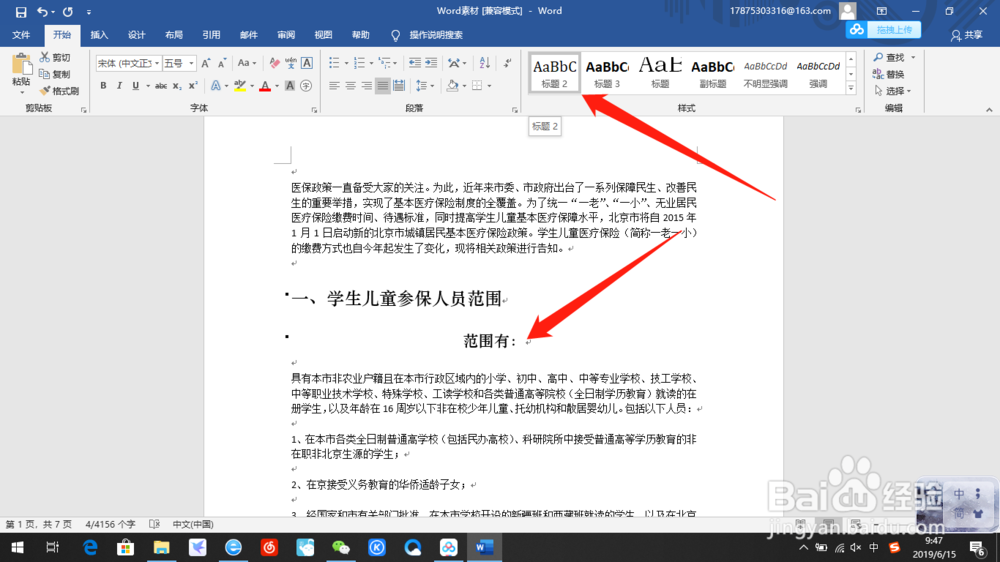Viewport: 1000px width, 562px height.
Task: Click the Find (查找) magnifier button
Action: tap(890, 57)
